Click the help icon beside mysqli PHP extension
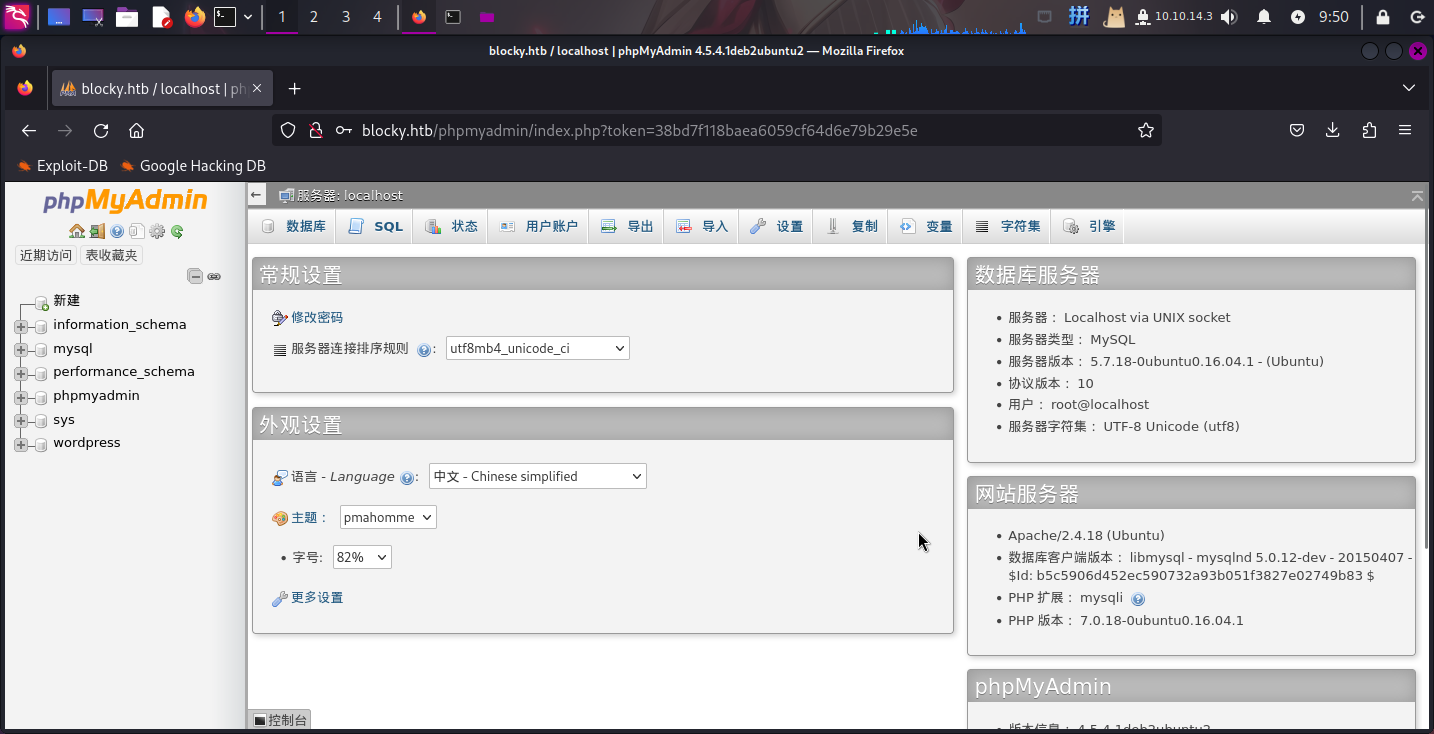The height and width of the screenshot is (734, 1434). point(1138,599)
